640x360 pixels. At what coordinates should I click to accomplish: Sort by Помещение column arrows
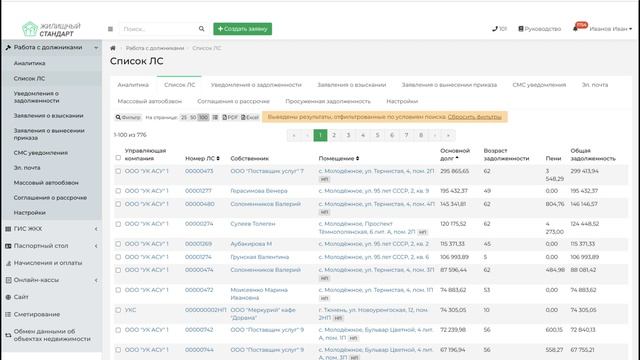pos(358,158)
